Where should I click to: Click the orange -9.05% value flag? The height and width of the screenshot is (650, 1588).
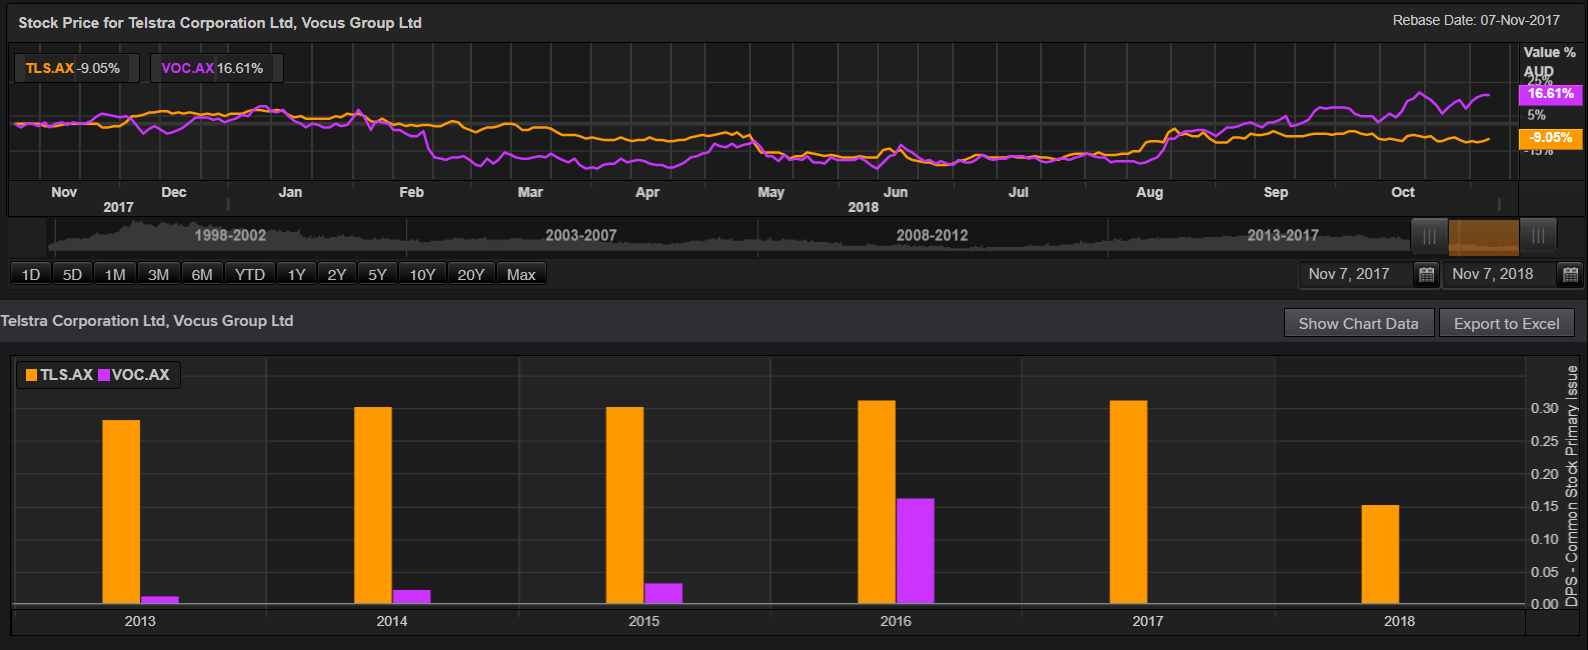coord(1551,138)
